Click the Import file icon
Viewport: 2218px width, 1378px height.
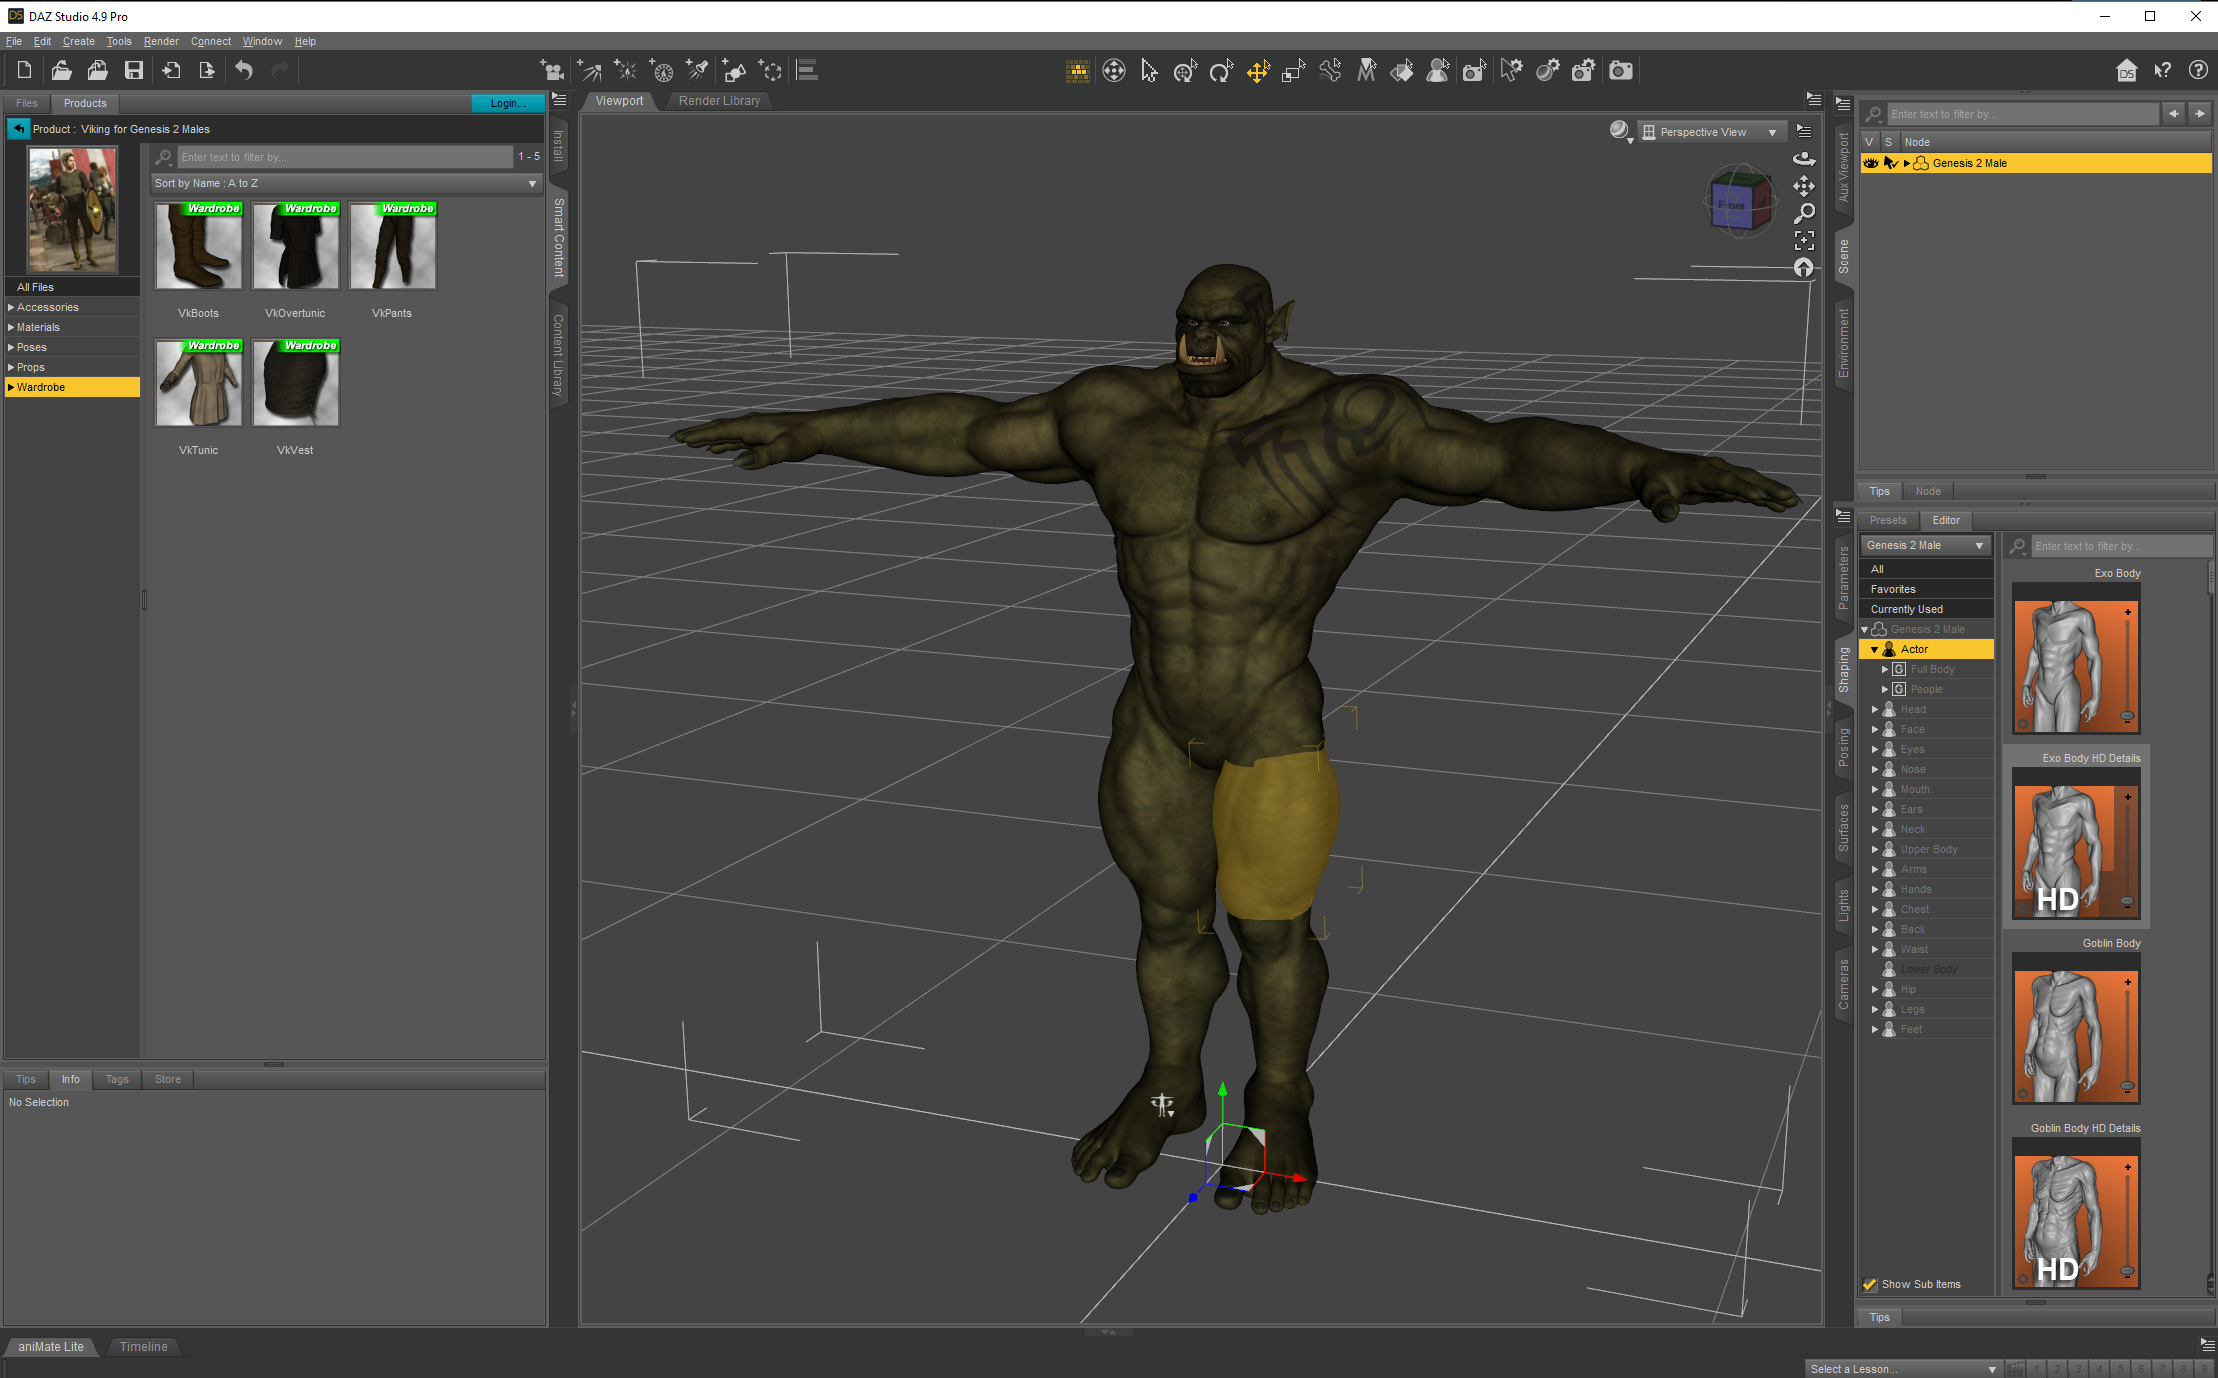click(x=171, y=70)
